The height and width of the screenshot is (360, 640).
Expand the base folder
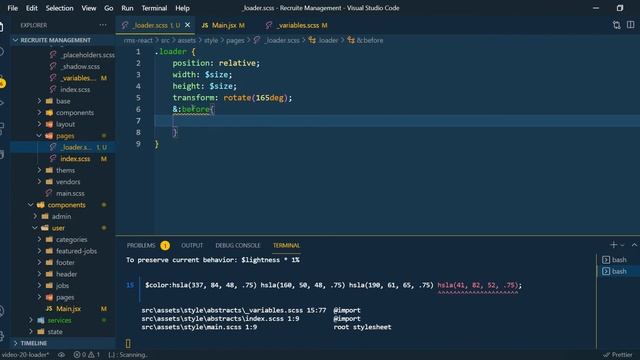(63, 101)
